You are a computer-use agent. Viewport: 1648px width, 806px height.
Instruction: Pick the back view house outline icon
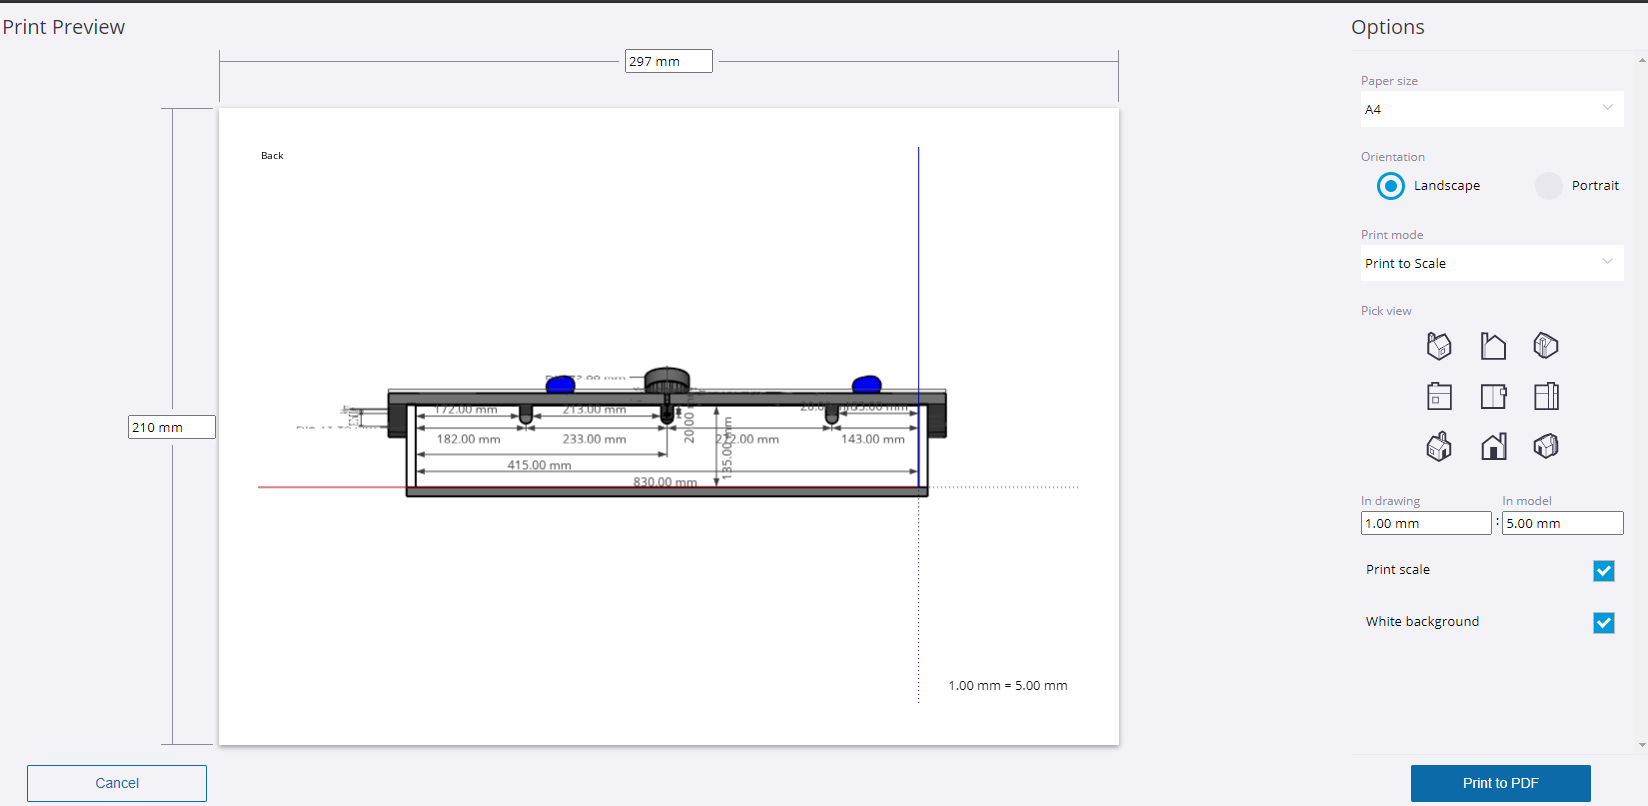[x=1493, y=346]
